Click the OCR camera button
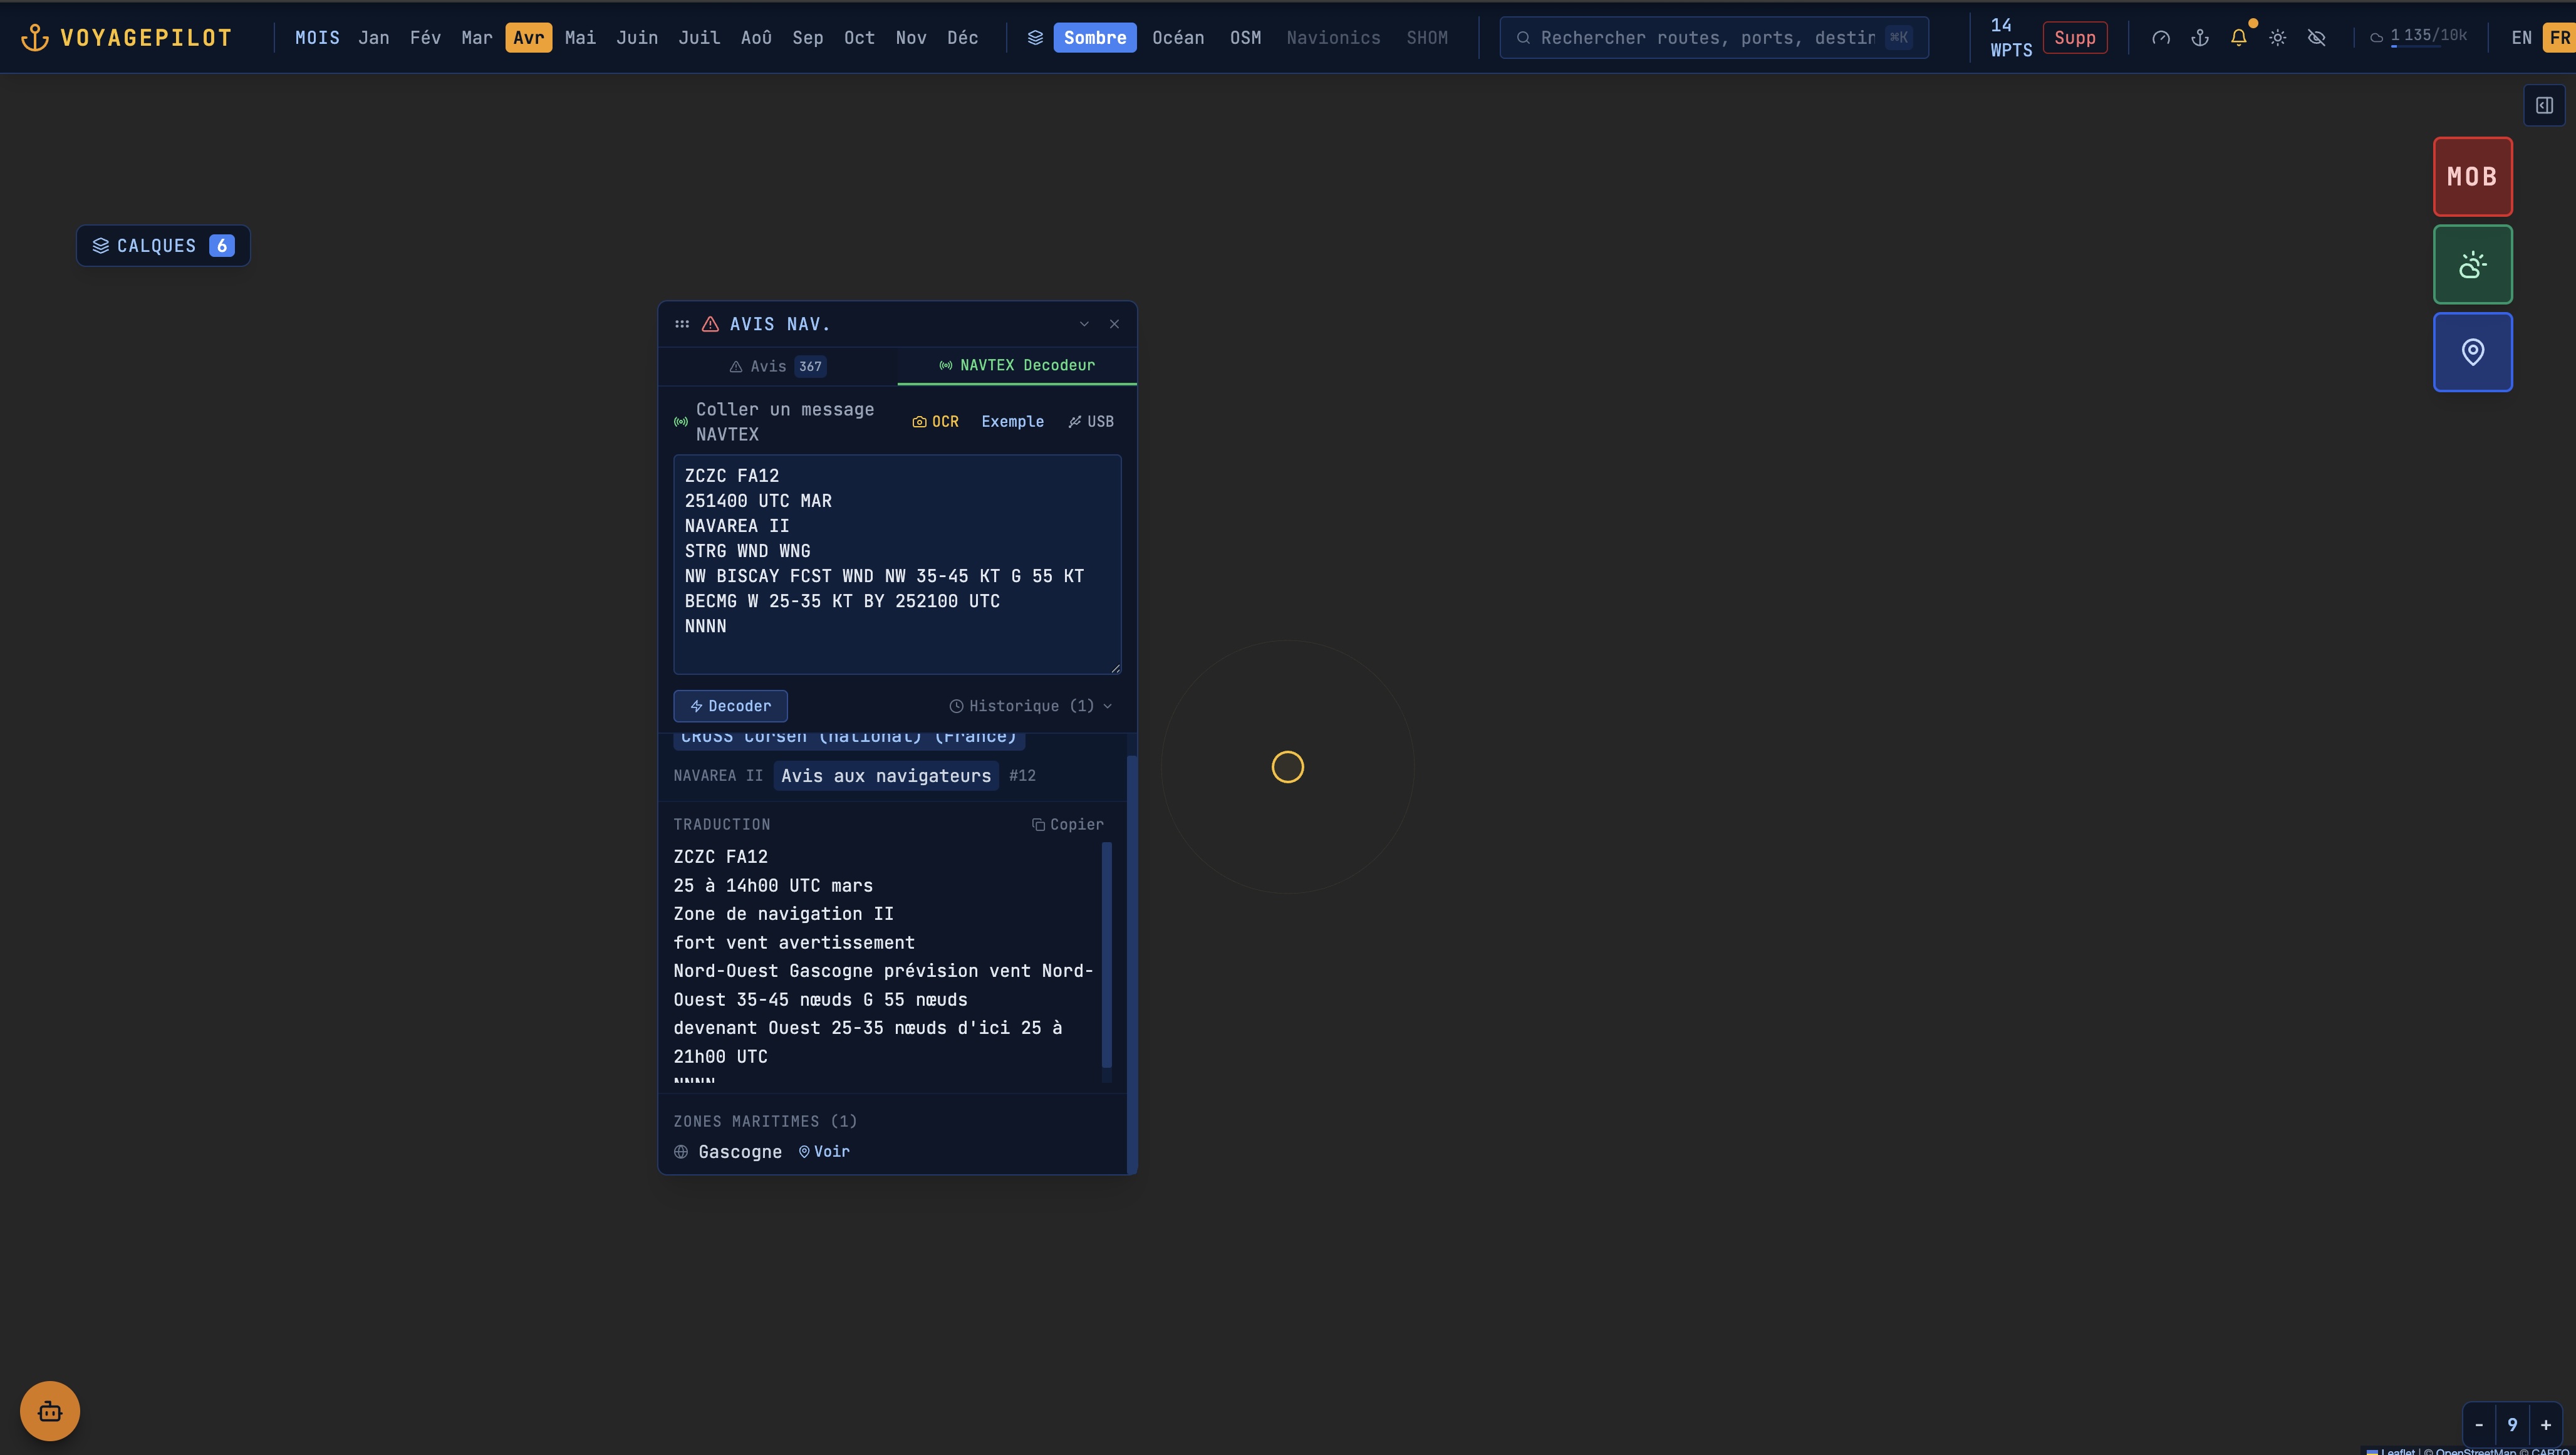The height and width of the screenshot is (1455, 2576). point(935,422)
